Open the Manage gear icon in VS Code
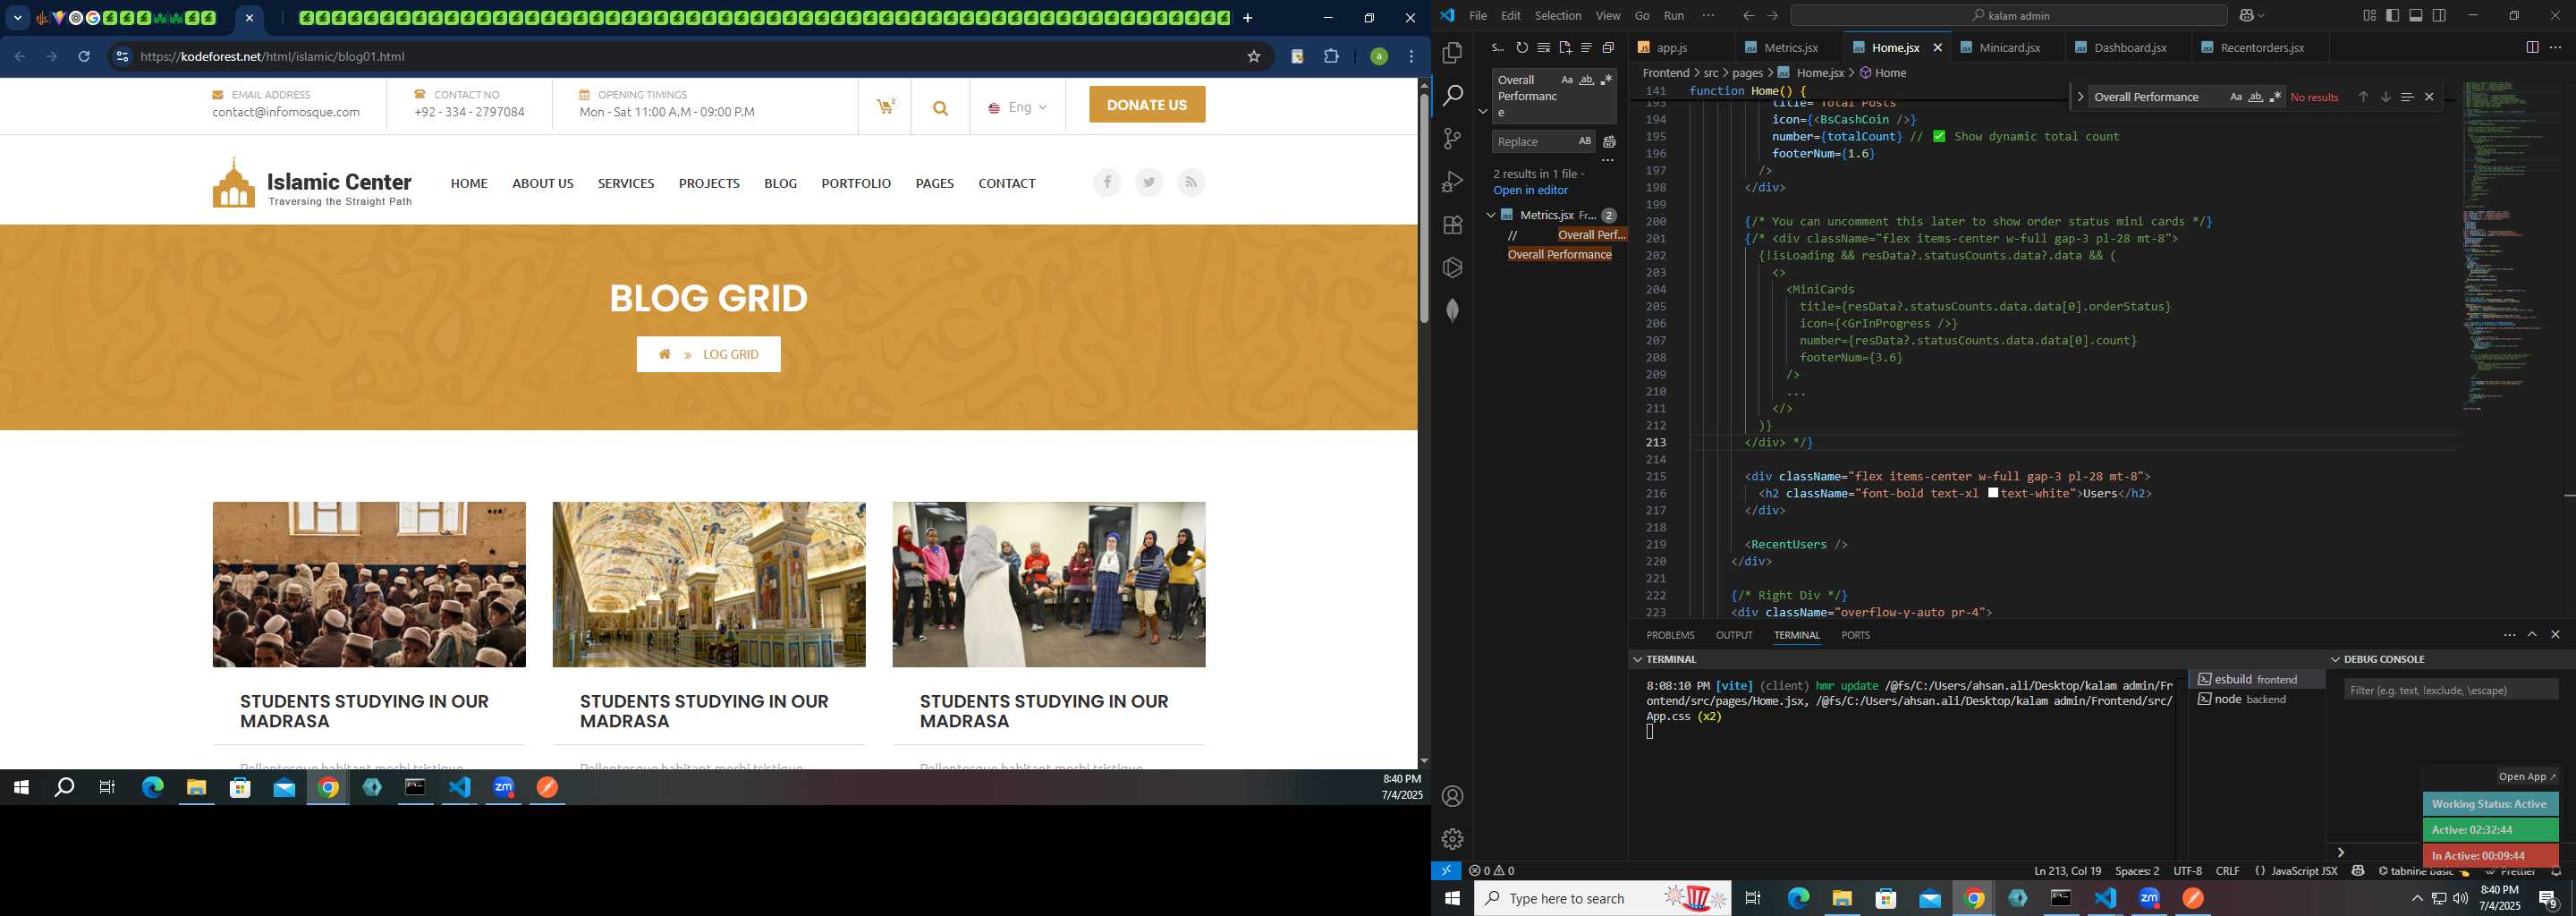This screenshot has width=2576, height=916. tap(1452, 839)
